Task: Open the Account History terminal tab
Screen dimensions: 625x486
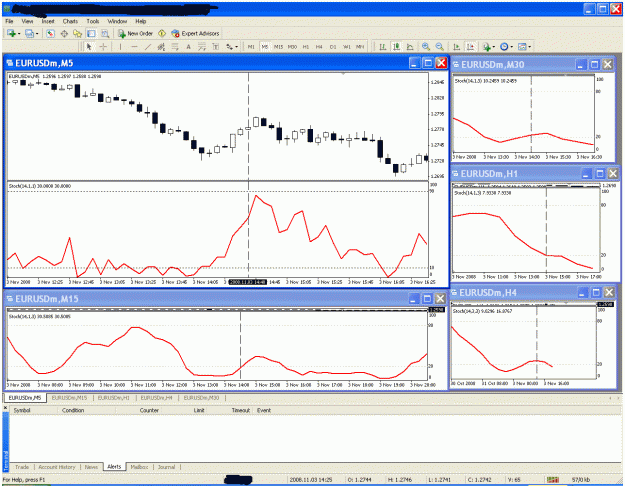Action: (x=57, y=467)
